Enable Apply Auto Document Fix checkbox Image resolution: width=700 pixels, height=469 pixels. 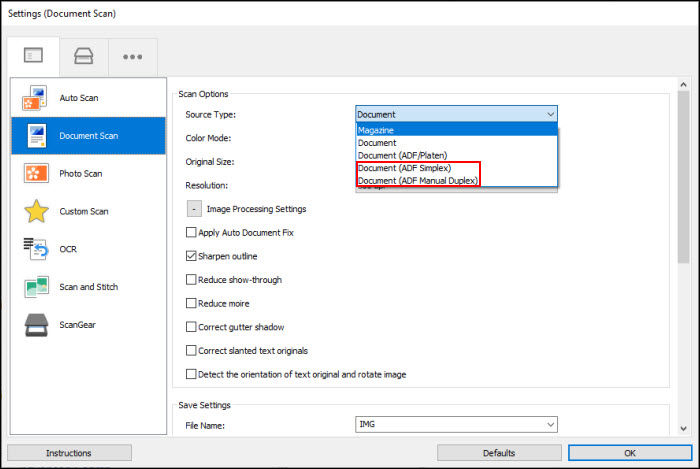pyautogui.click(x=191, y=233)
